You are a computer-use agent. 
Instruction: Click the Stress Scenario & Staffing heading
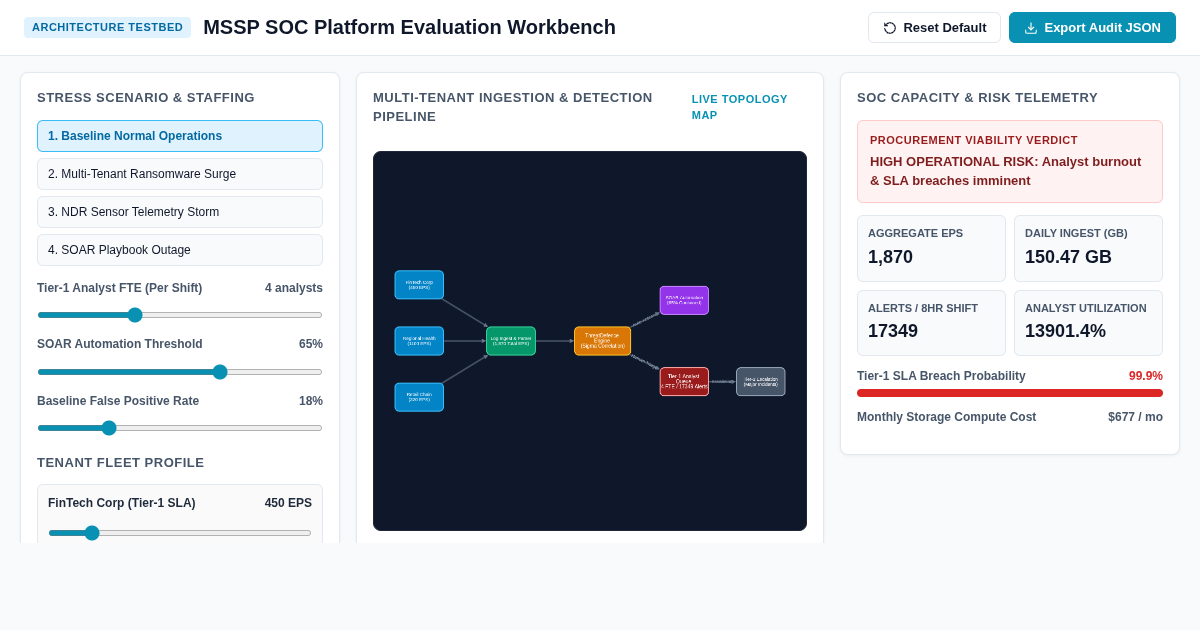pos(146,97)
